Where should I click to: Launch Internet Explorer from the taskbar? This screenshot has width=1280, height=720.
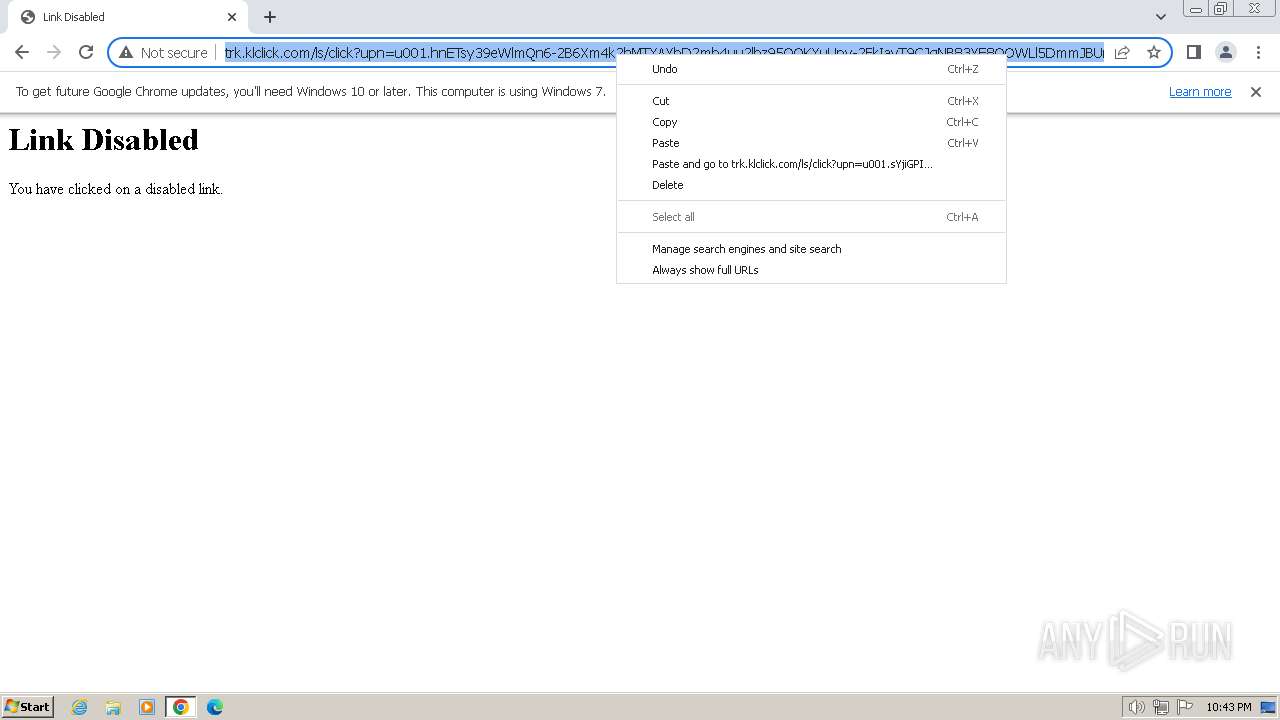coord(80,707)
